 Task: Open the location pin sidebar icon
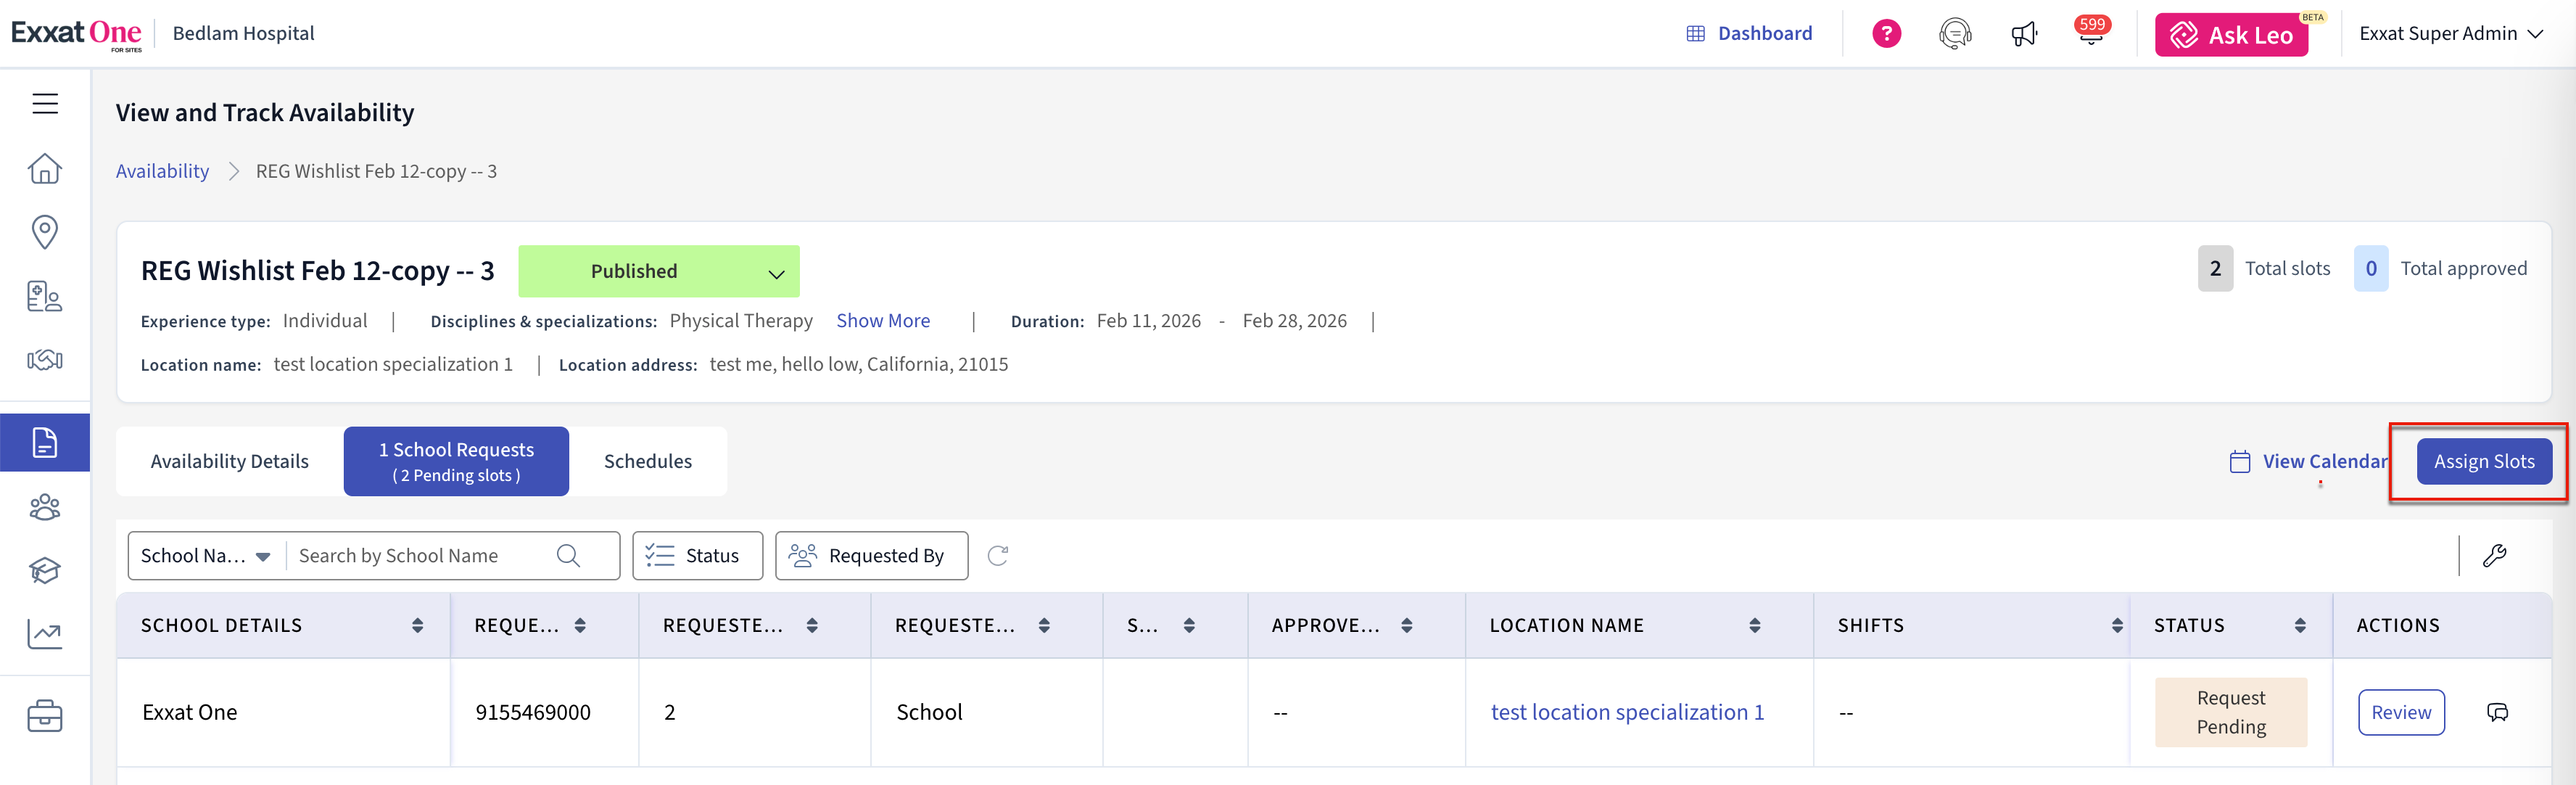click(x=45, y=232)
